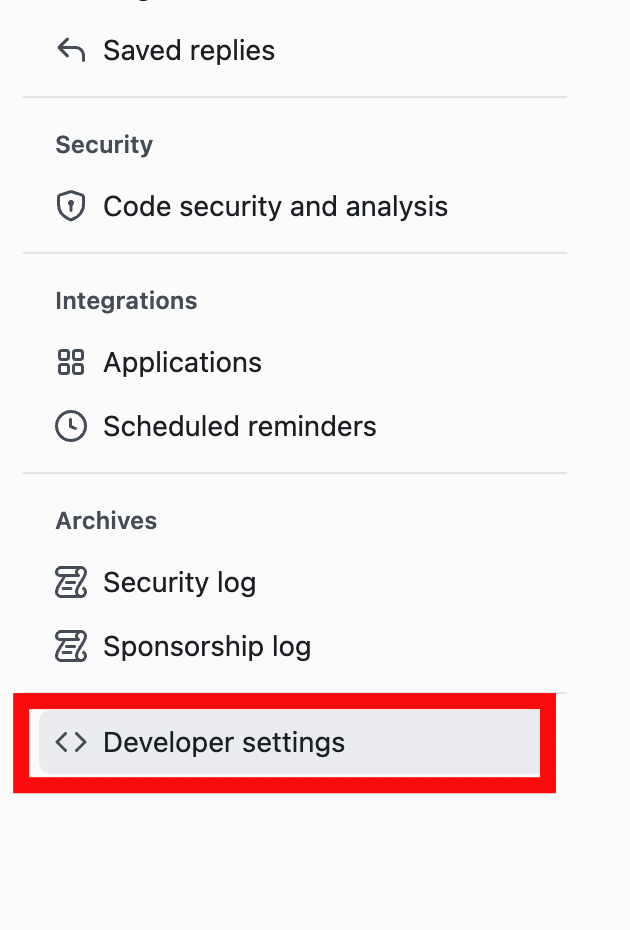Select Scheduled reminders in the sidebar
The height and width of the screenshot is (930, 630).
(240, 426)
